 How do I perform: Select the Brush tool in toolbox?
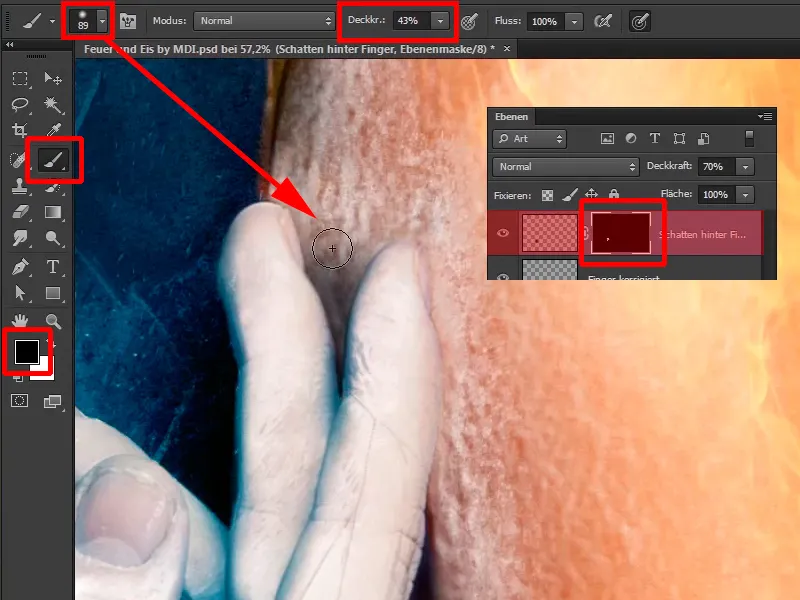[53, 160]
